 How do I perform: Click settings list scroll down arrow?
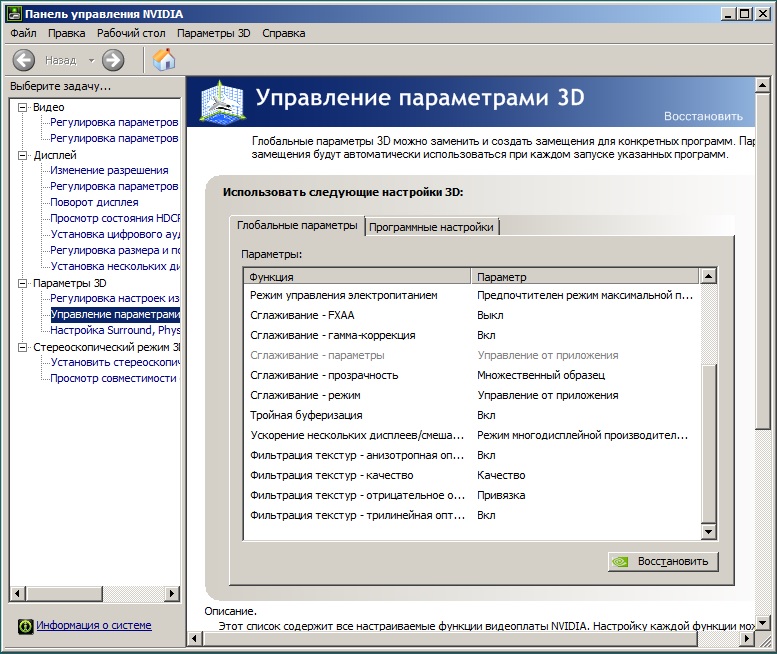[709, 532]
